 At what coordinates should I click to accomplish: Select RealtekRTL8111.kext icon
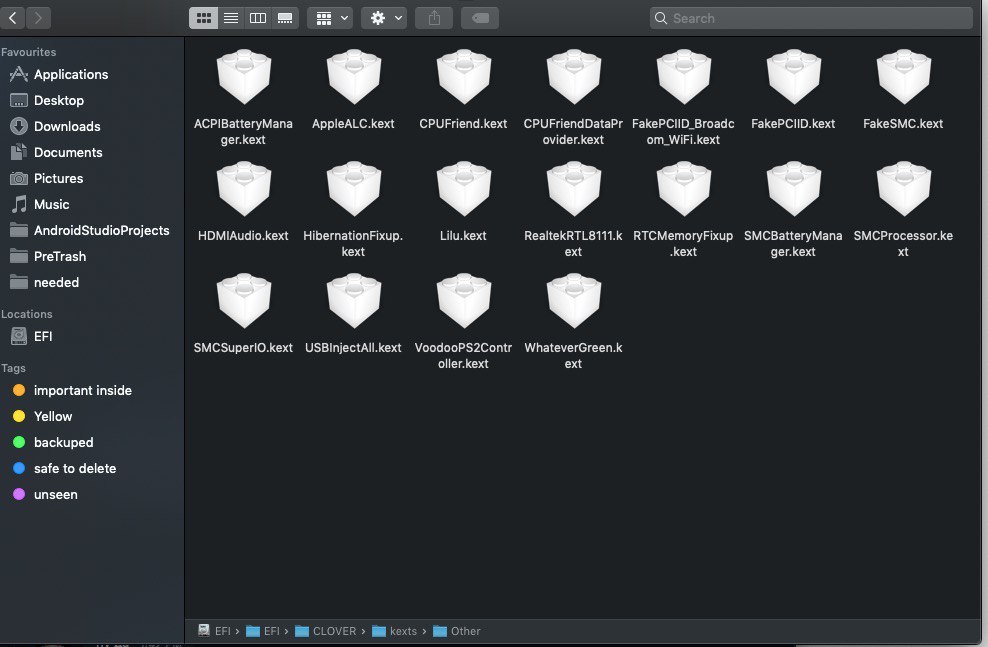[x=573, y=189]
